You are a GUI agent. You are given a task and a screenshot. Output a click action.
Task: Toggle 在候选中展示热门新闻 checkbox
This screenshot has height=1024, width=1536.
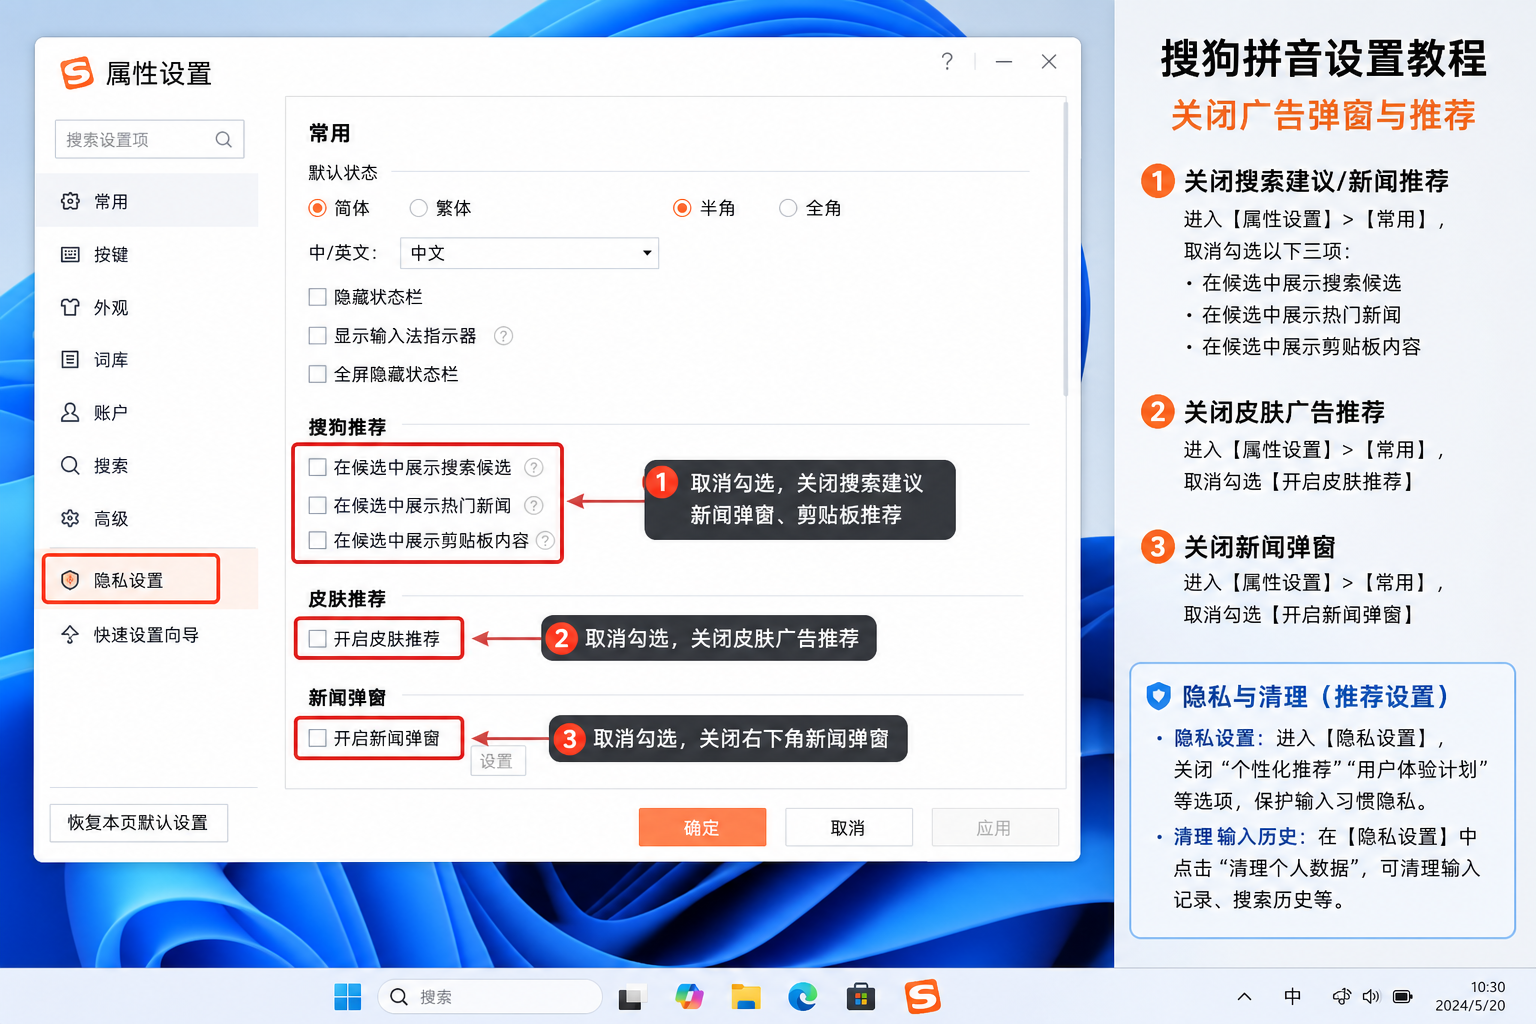(318, 505)
